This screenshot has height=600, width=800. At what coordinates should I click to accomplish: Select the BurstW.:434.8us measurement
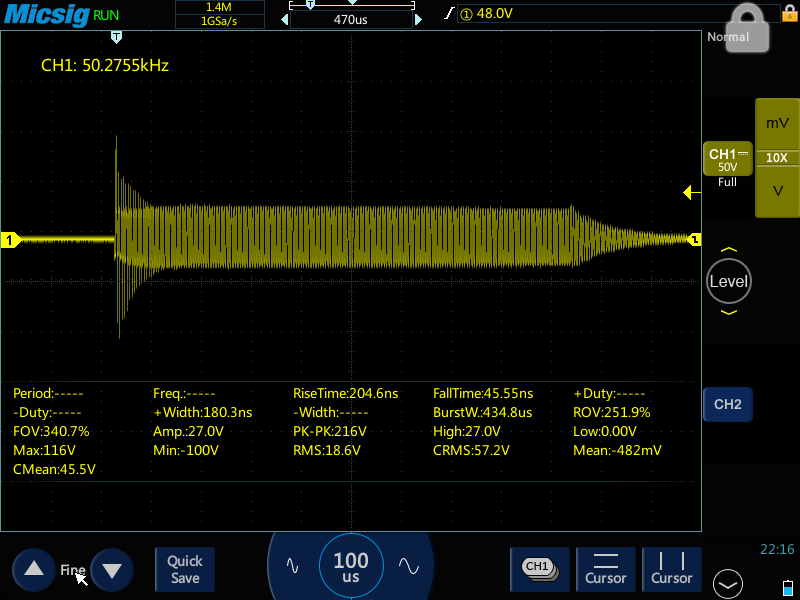click(x=482, y=412)
